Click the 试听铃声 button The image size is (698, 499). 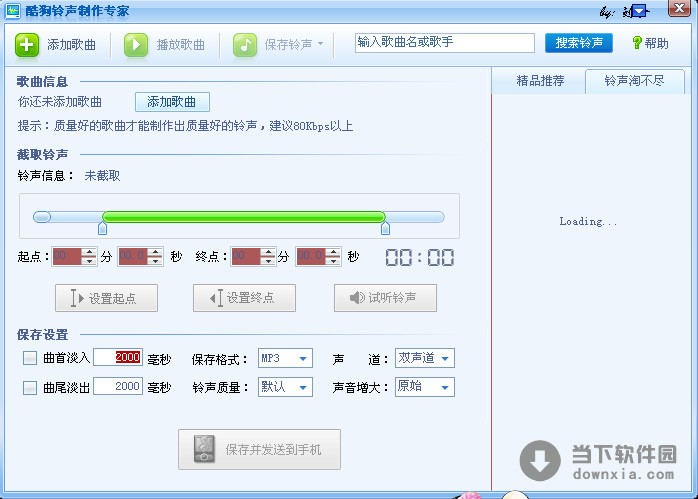(386, 298)
